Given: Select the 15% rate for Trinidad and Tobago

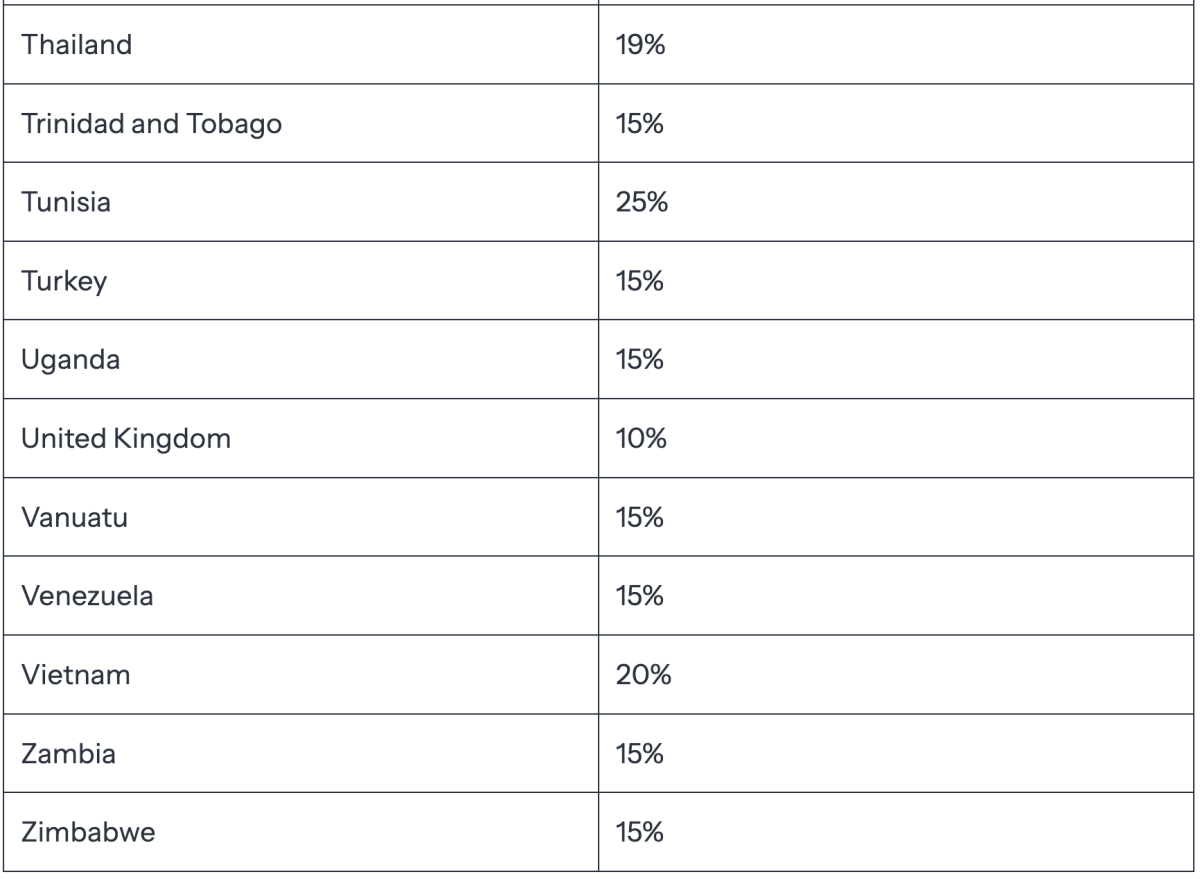Looking at the screenshot, I should [x=640, y=124].
